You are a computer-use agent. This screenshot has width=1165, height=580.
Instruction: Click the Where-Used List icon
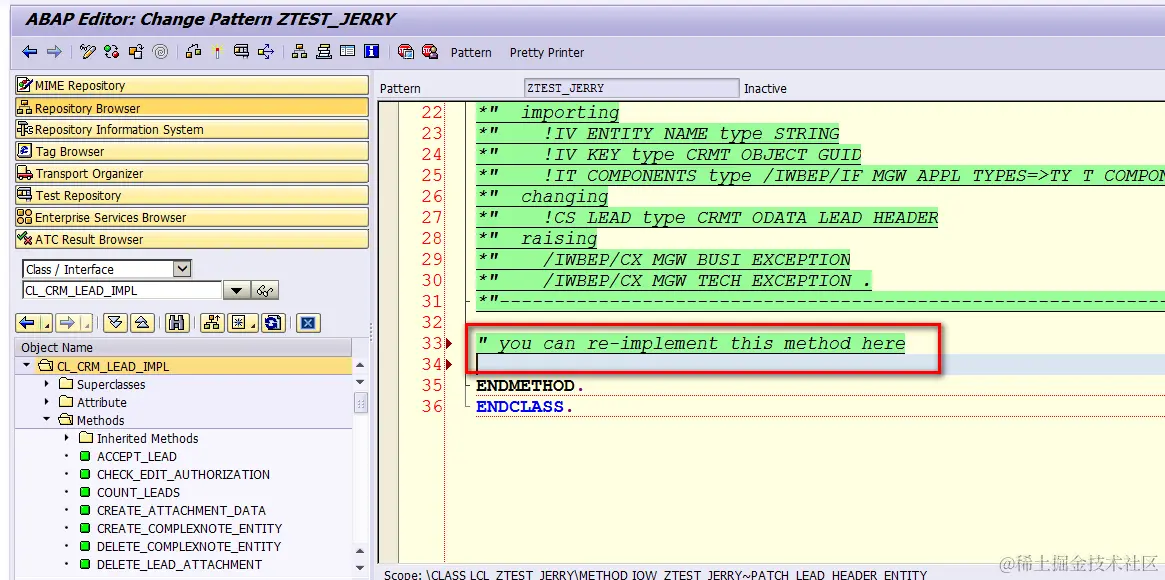[265, 51]
